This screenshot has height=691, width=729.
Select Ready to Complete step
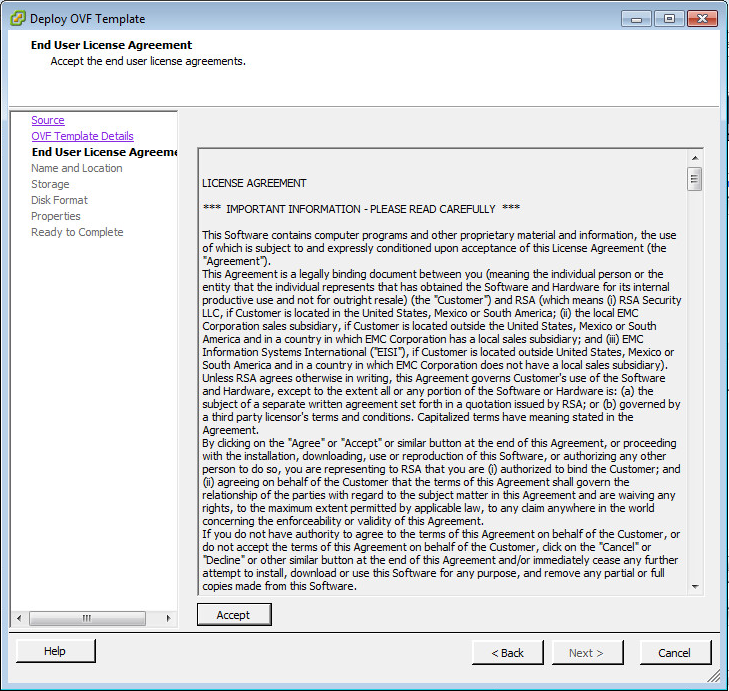click(77, 232)
